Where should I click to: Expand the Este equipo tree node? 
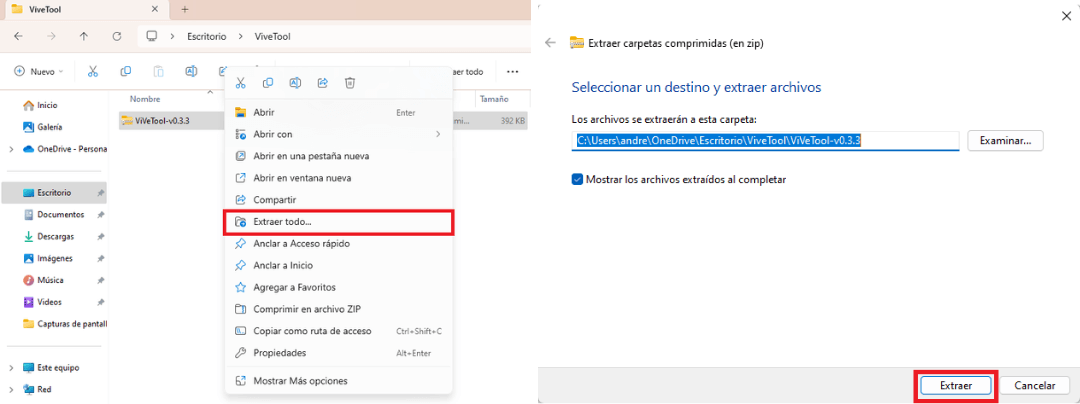click(x=11, y=368)
